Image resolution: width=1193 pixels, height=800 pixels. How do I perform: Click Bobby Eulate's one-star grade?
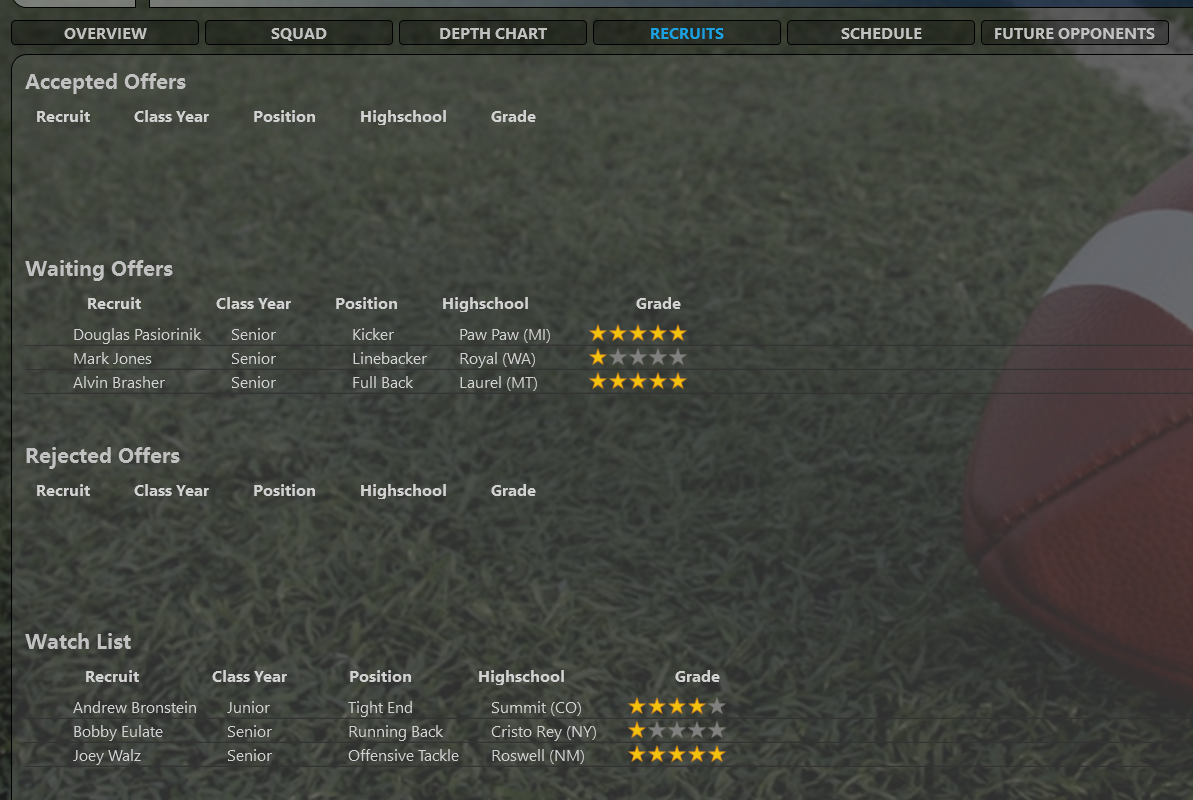pos(676,731)
